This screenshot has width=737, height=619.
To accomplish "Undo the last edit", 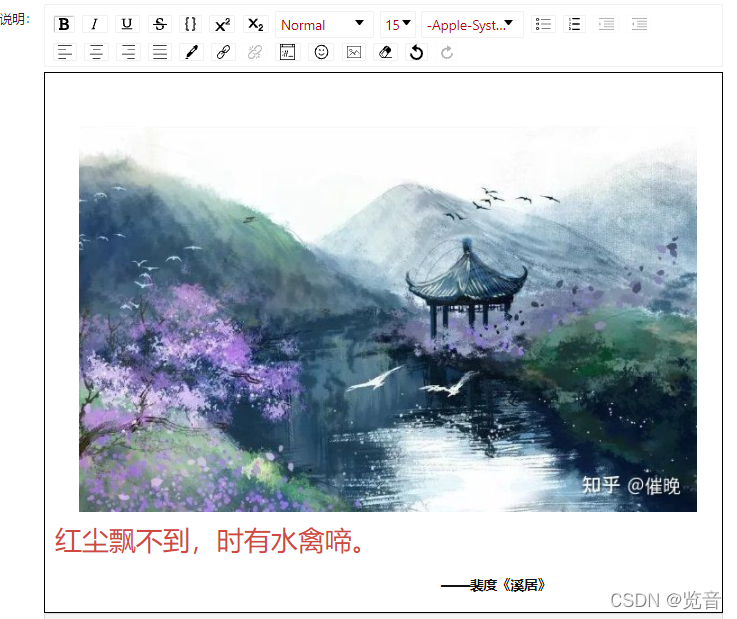I will point(416,52).
